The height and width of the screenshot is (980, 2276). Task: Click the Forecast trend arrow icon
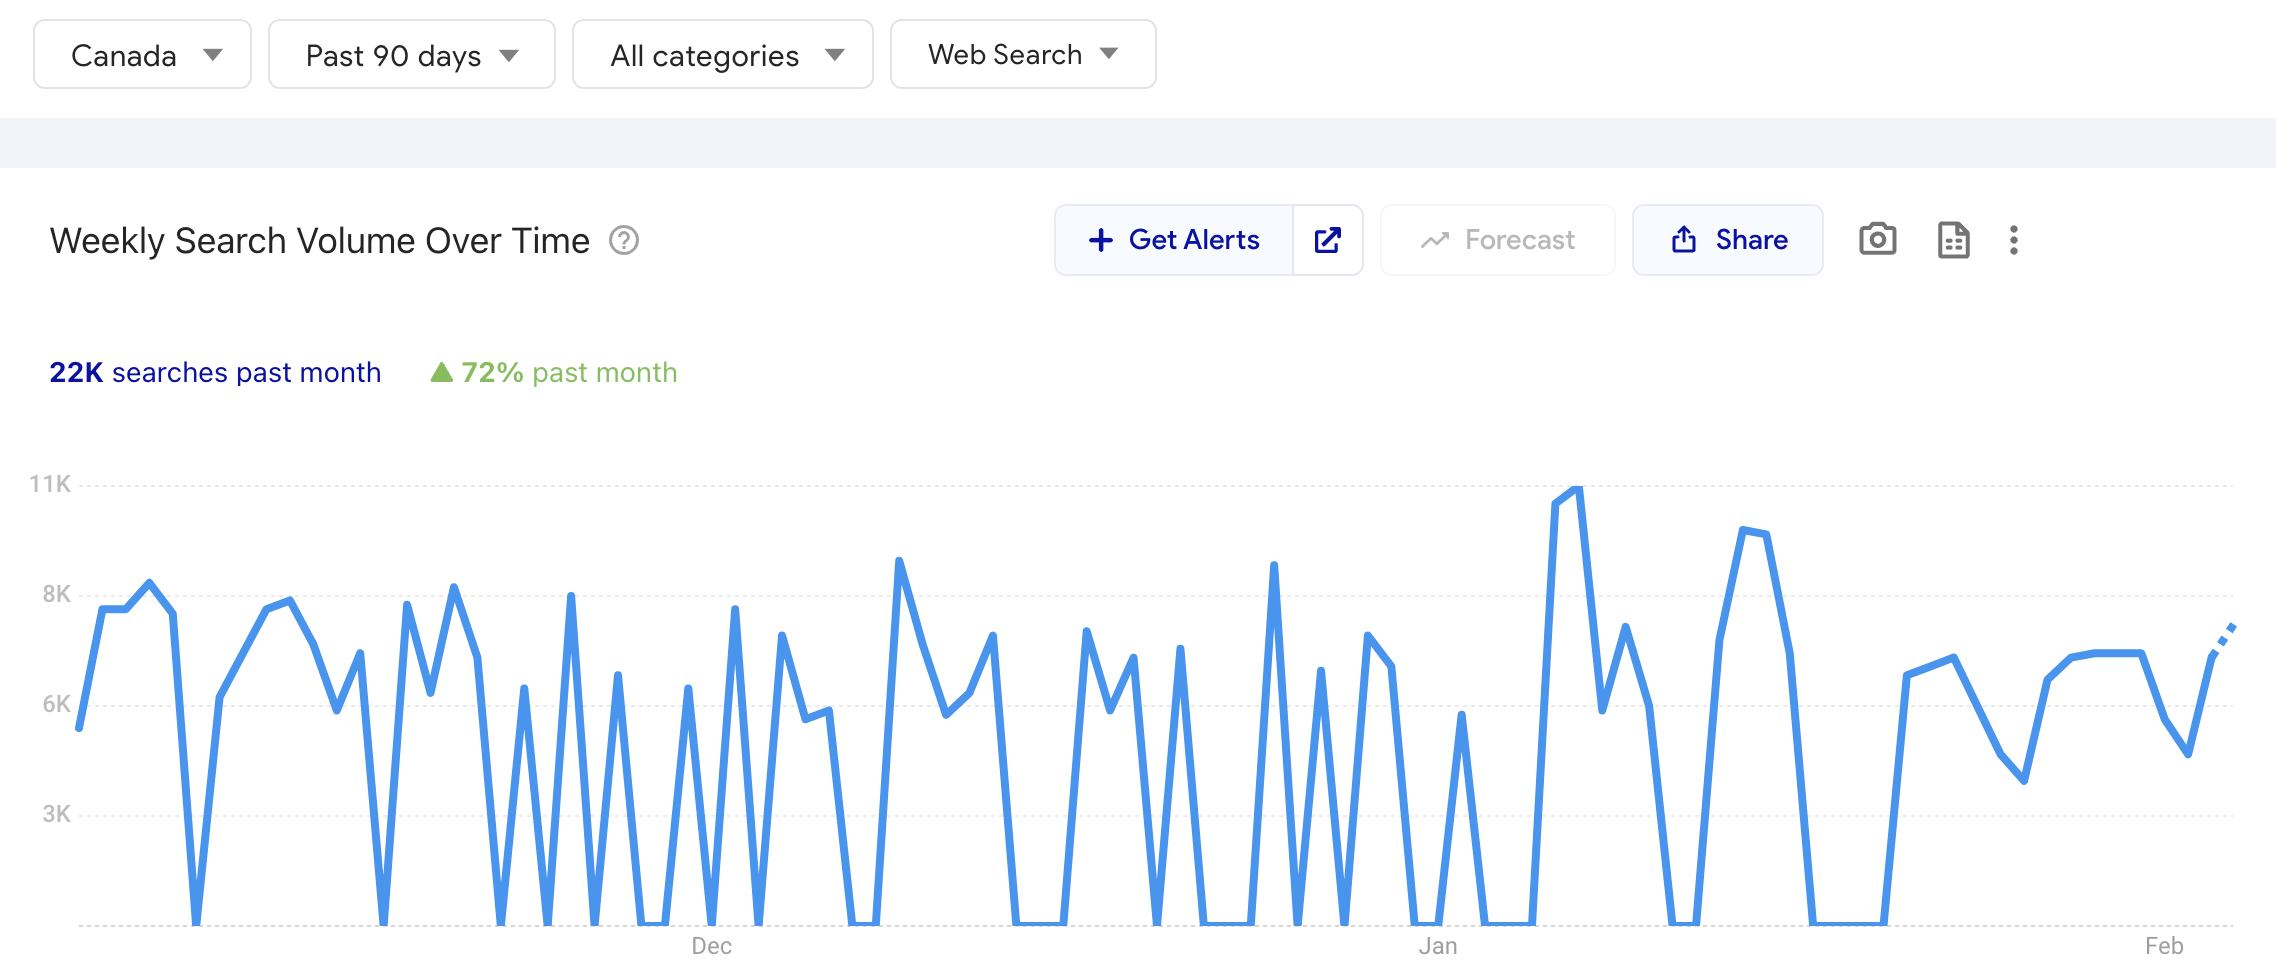click(x=1435, y=240)
